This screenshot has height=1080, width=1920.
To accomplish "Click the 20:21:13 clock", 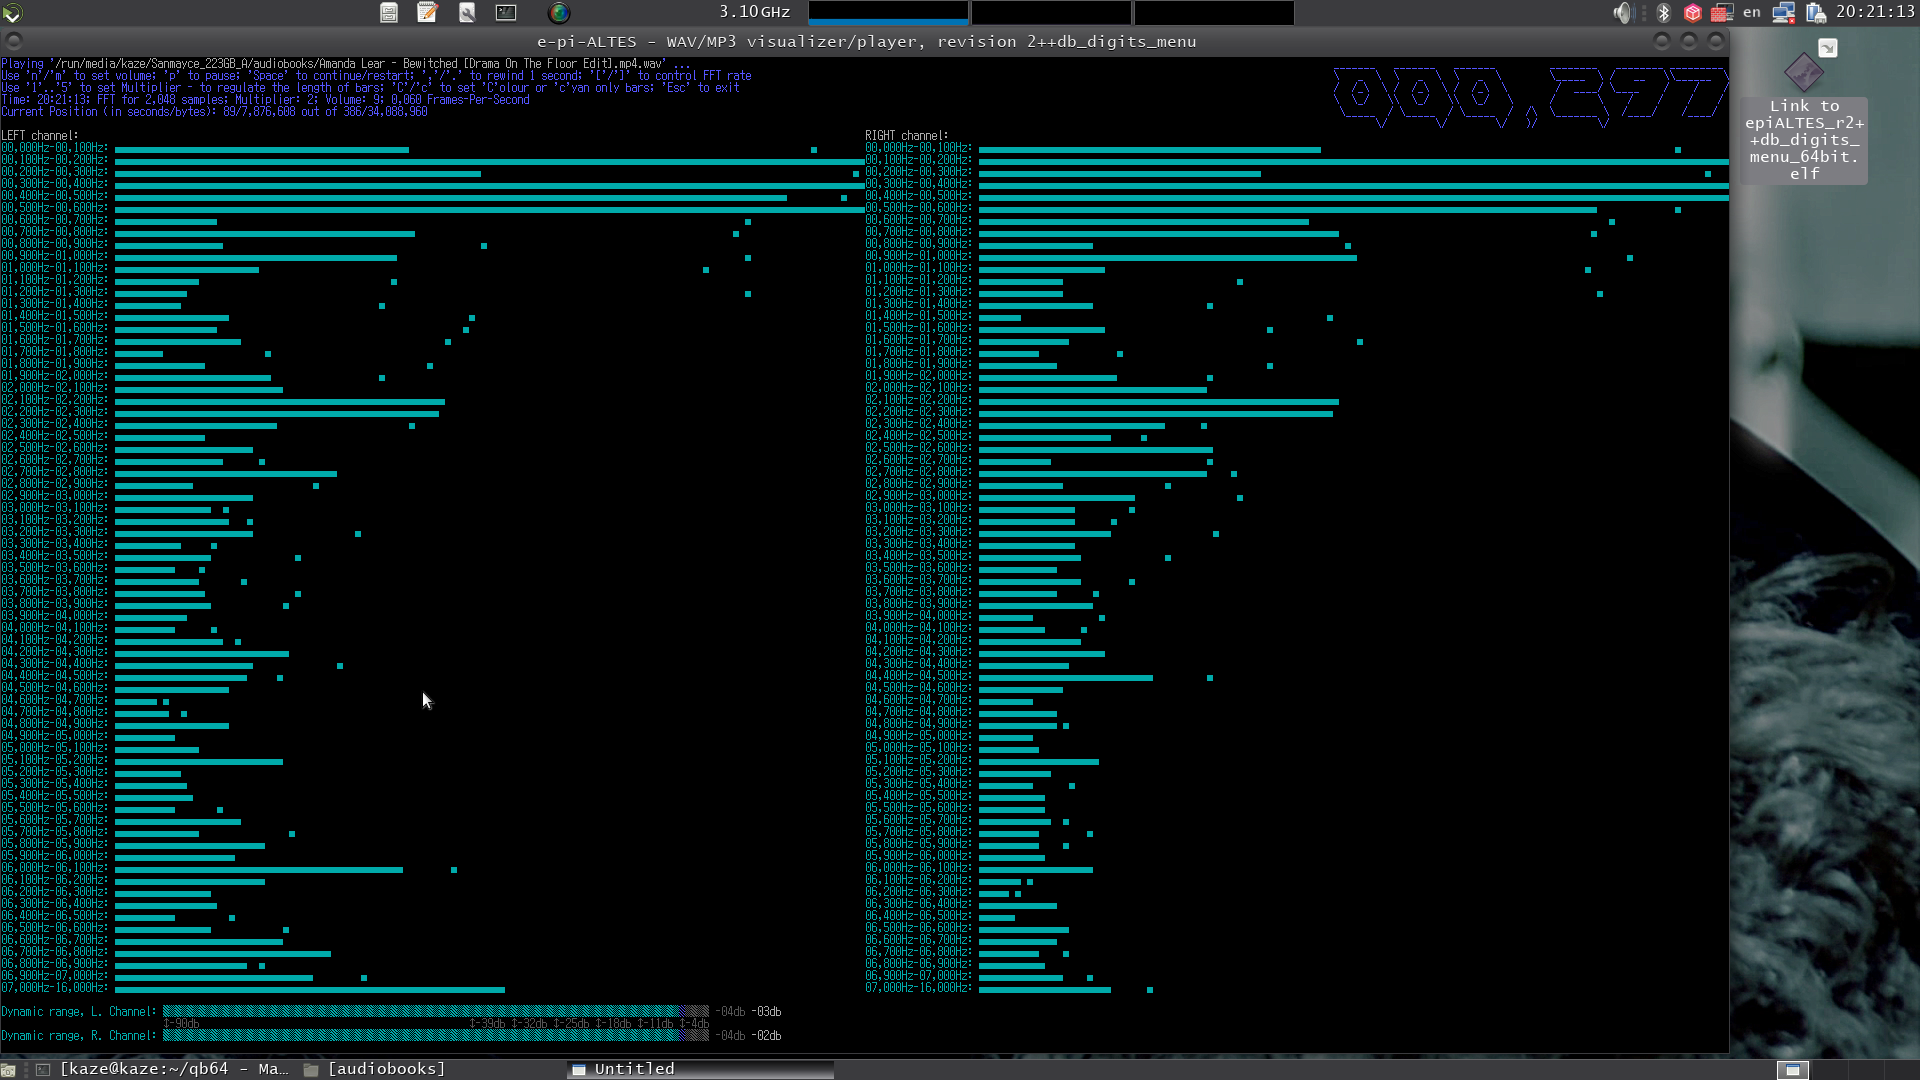I will [1875, 12].
